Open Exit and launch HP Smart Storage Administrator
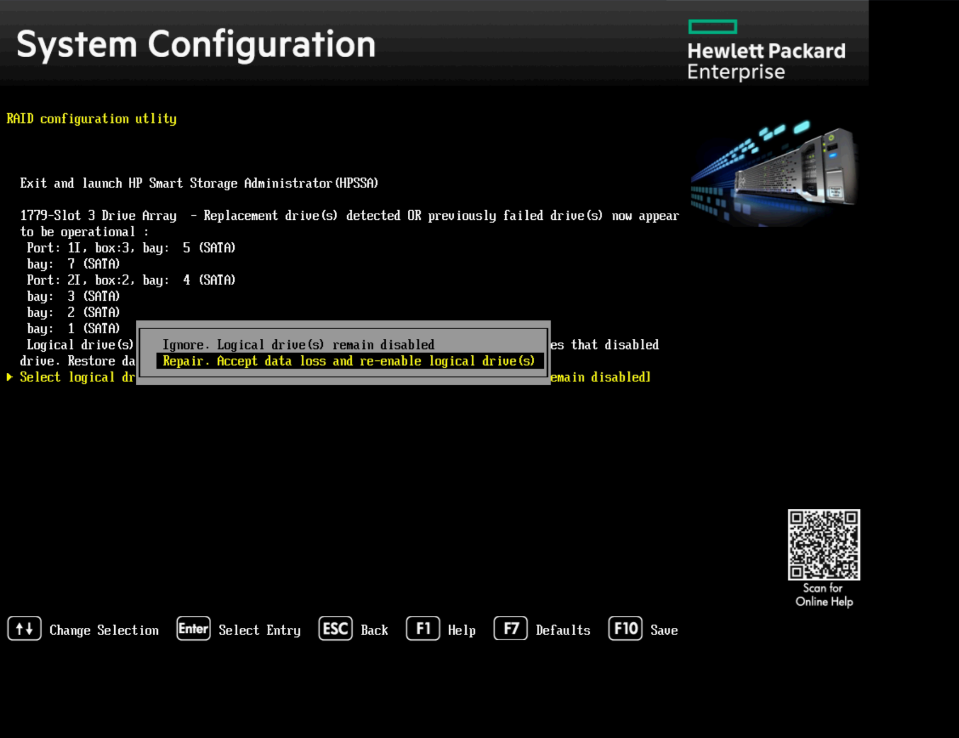959x738 pixels. (199, 183)
